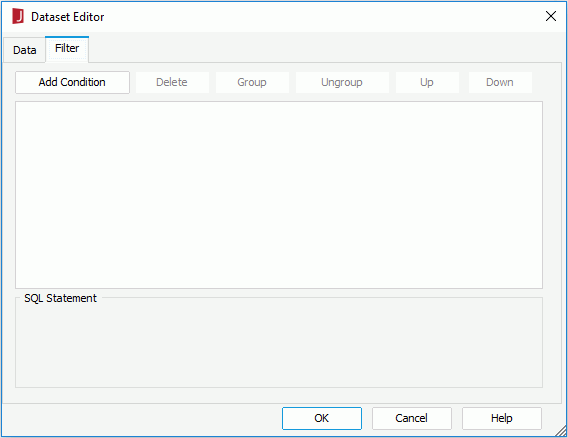This screenshot has width=568, height=438.
Task: Click the SQL Statement group label
Action: [60, 298]
